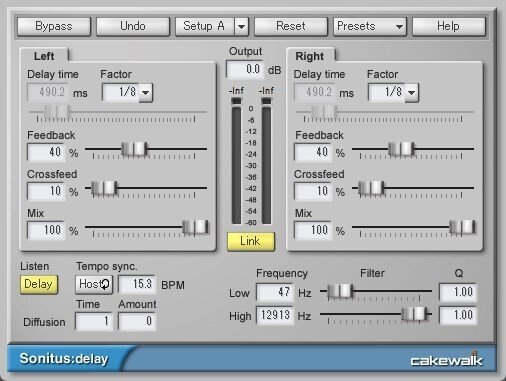Click the Right Crossfeed slider handle
This screenshot has width=506, height=381.
pyautogui.click(x=371, y=188)
